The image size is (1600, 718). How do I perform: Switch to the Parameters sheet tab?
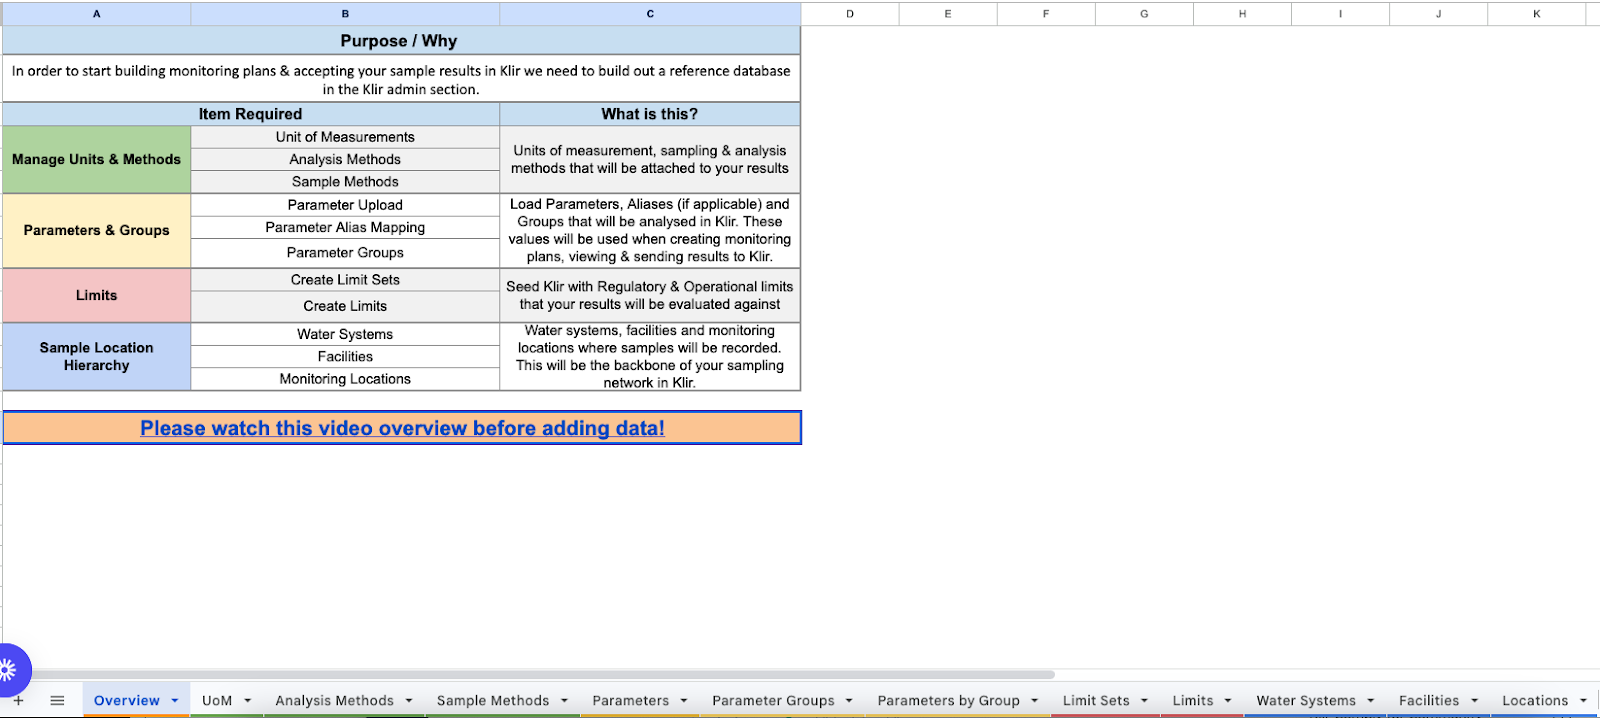[630, 701]
